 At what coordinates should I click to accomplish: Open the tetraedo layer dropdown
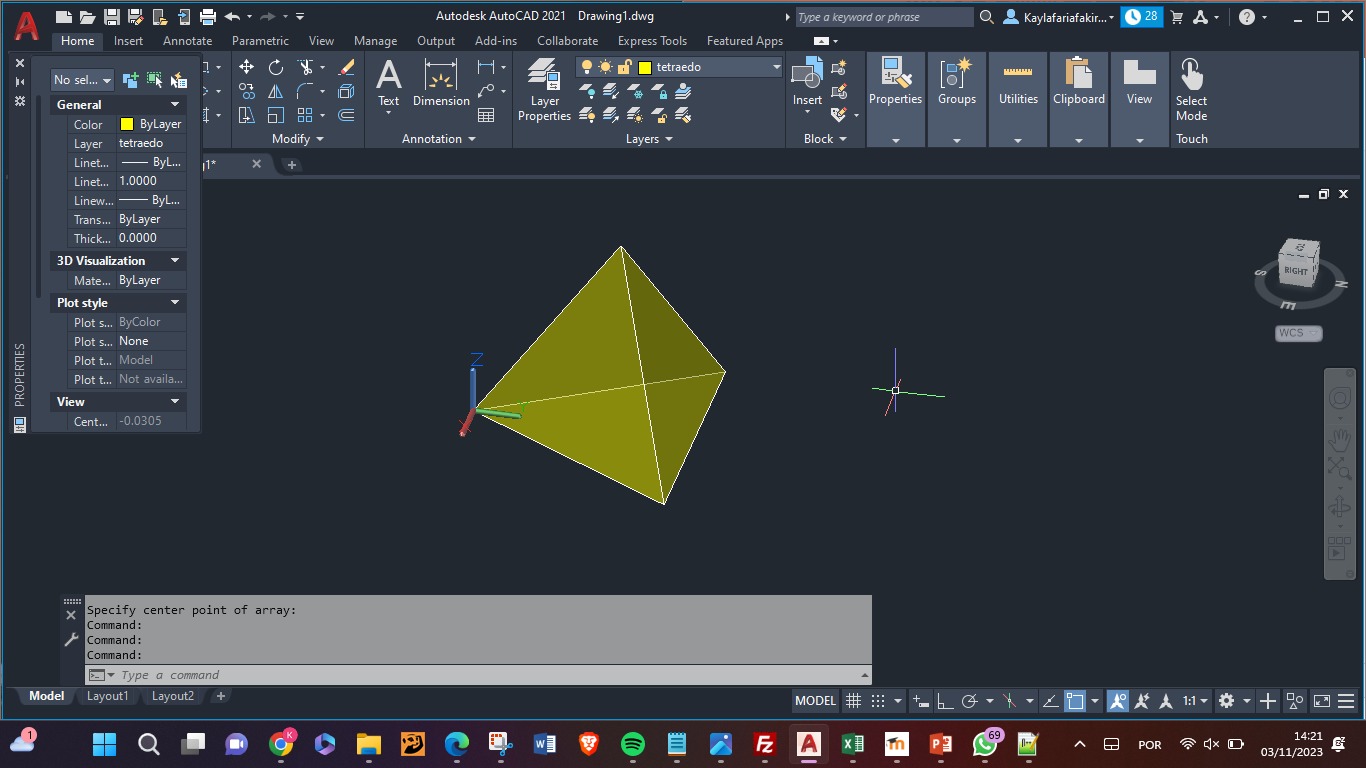776,67
